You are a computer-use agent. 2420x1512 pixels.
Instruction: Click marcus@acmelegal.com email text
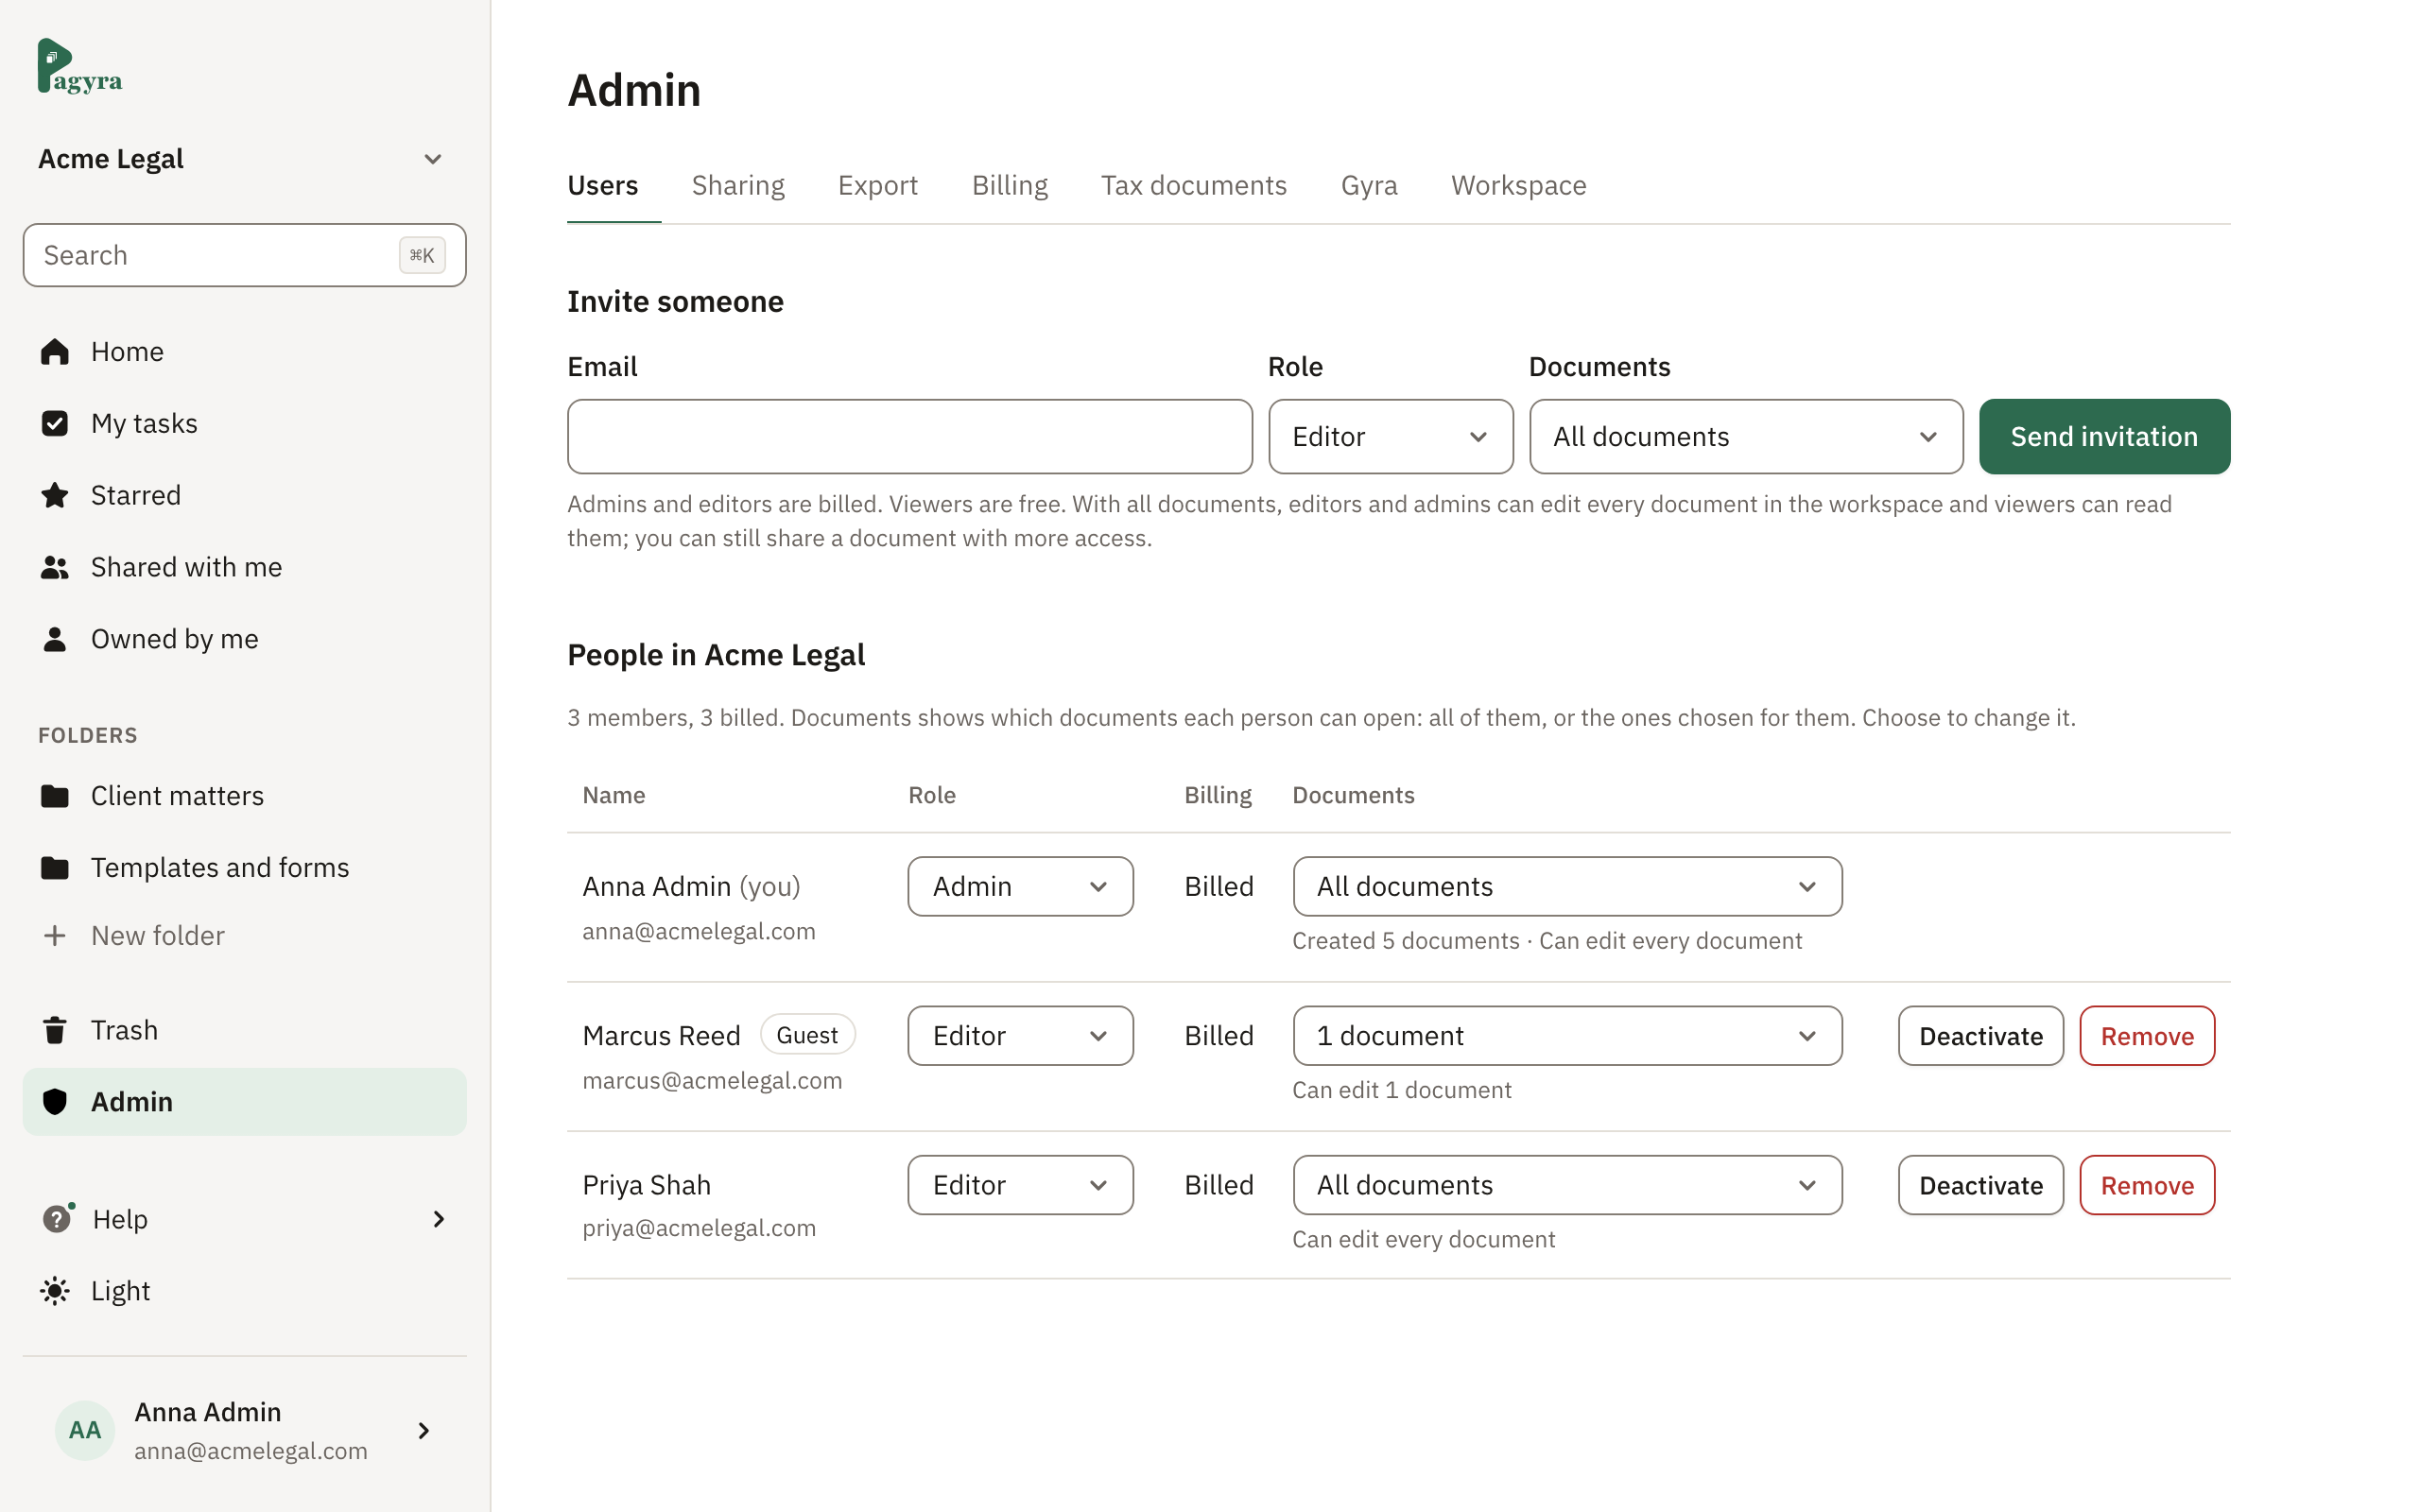[712, 1081]
